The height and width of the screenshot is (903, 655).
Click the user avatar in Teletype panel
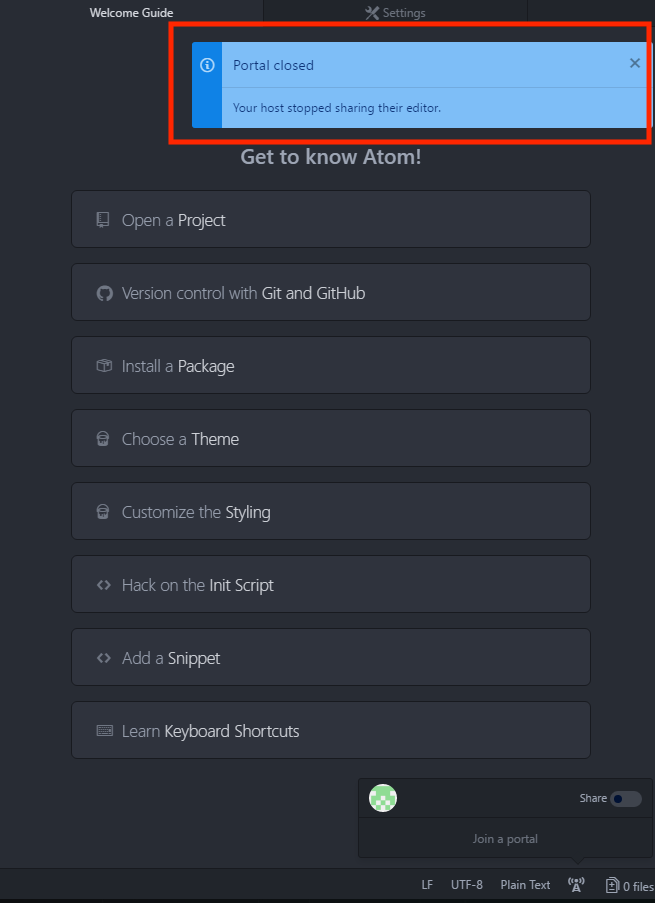383,798
